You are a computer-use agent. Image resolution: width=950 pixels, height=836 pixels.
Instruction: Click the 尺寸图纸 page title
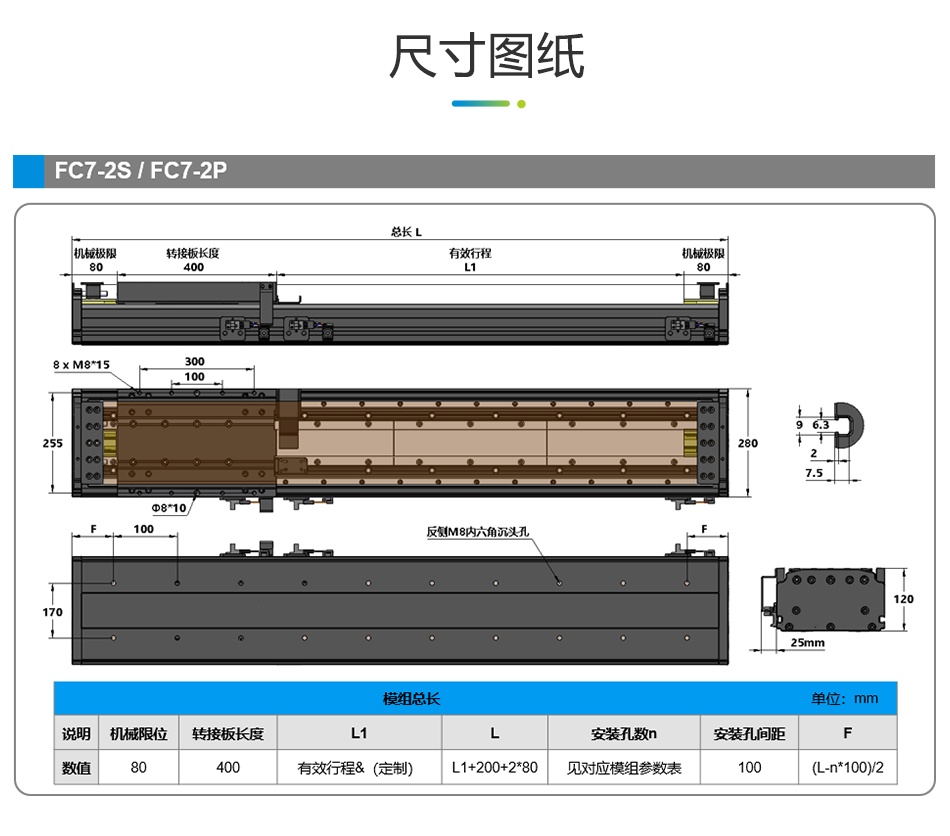[486, 57]
